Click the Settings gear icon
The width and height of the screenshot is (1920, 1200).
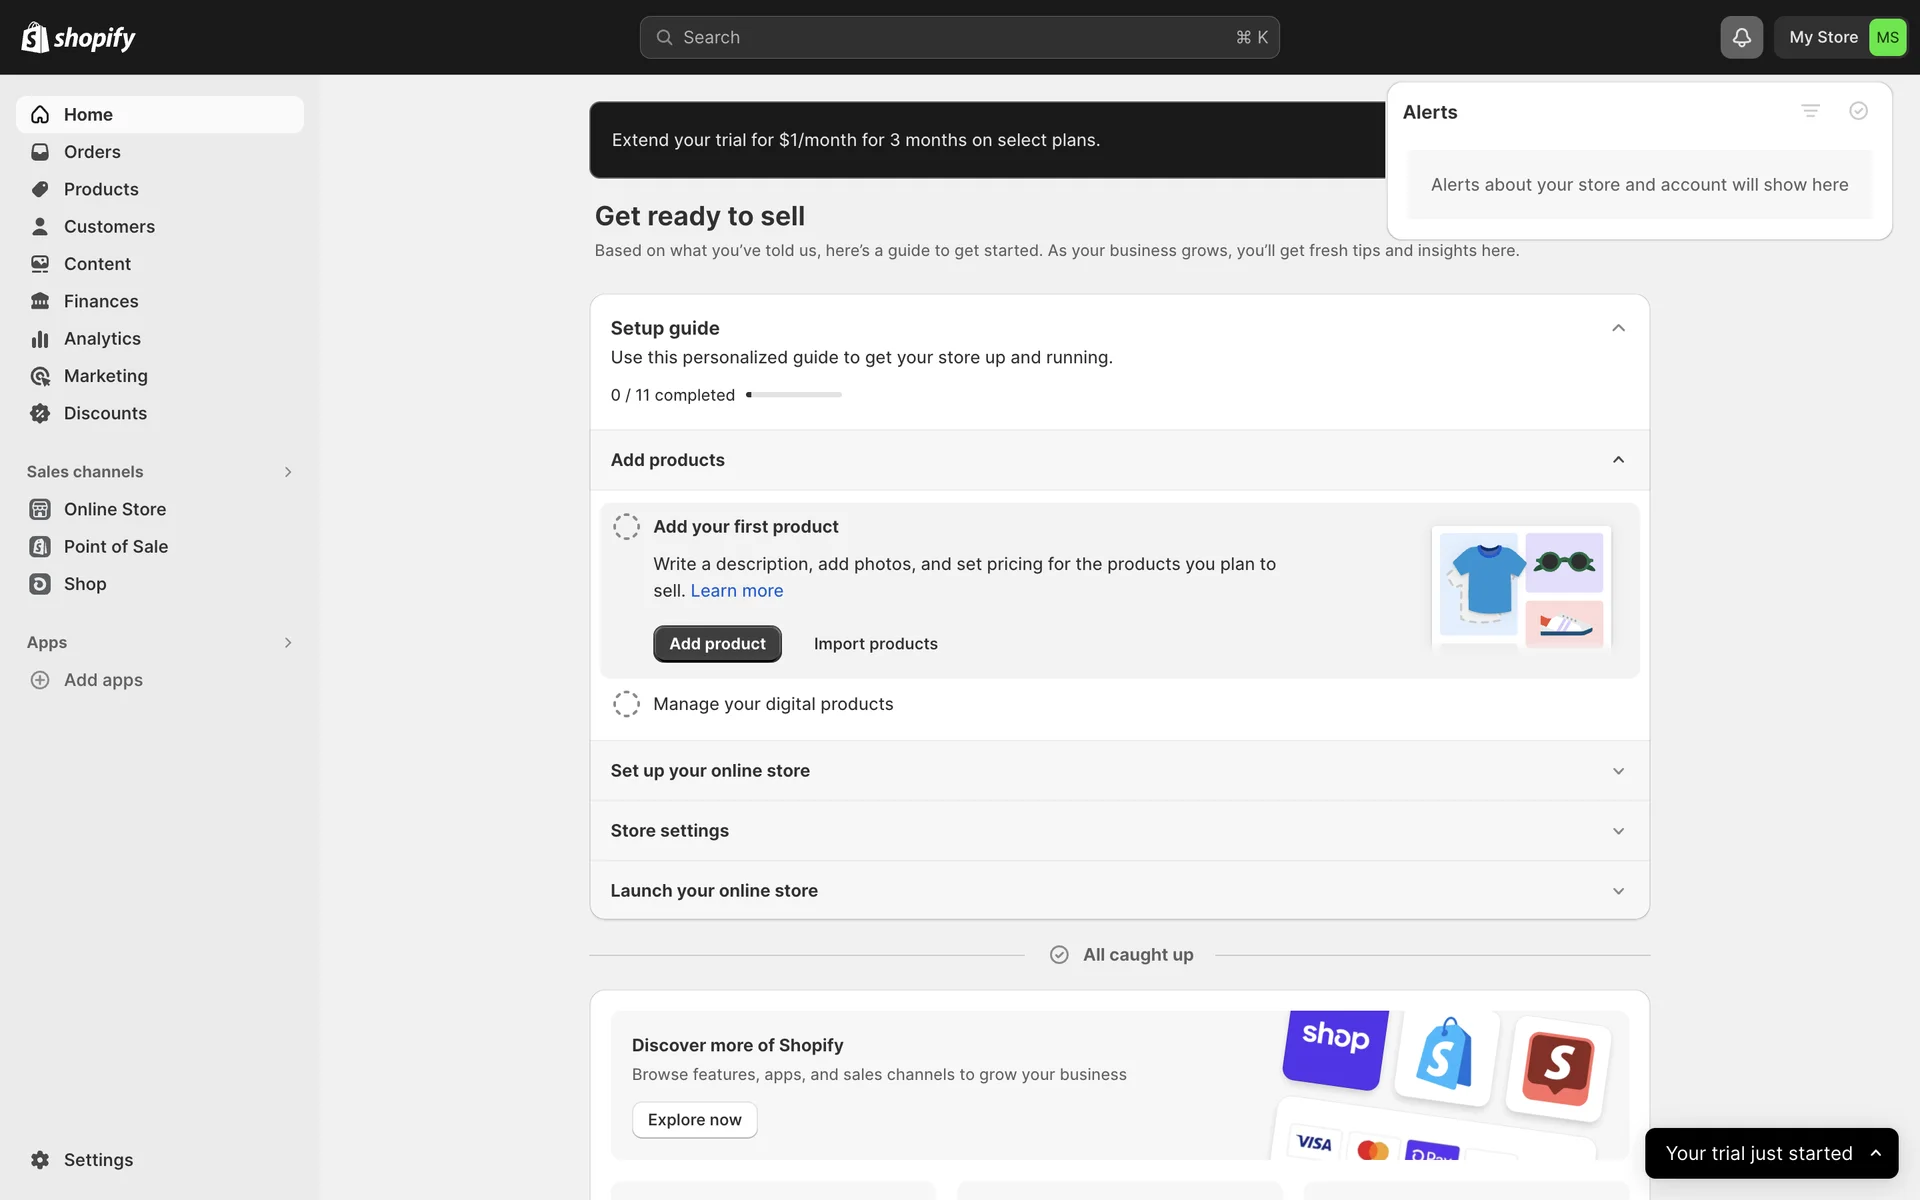40,1160
